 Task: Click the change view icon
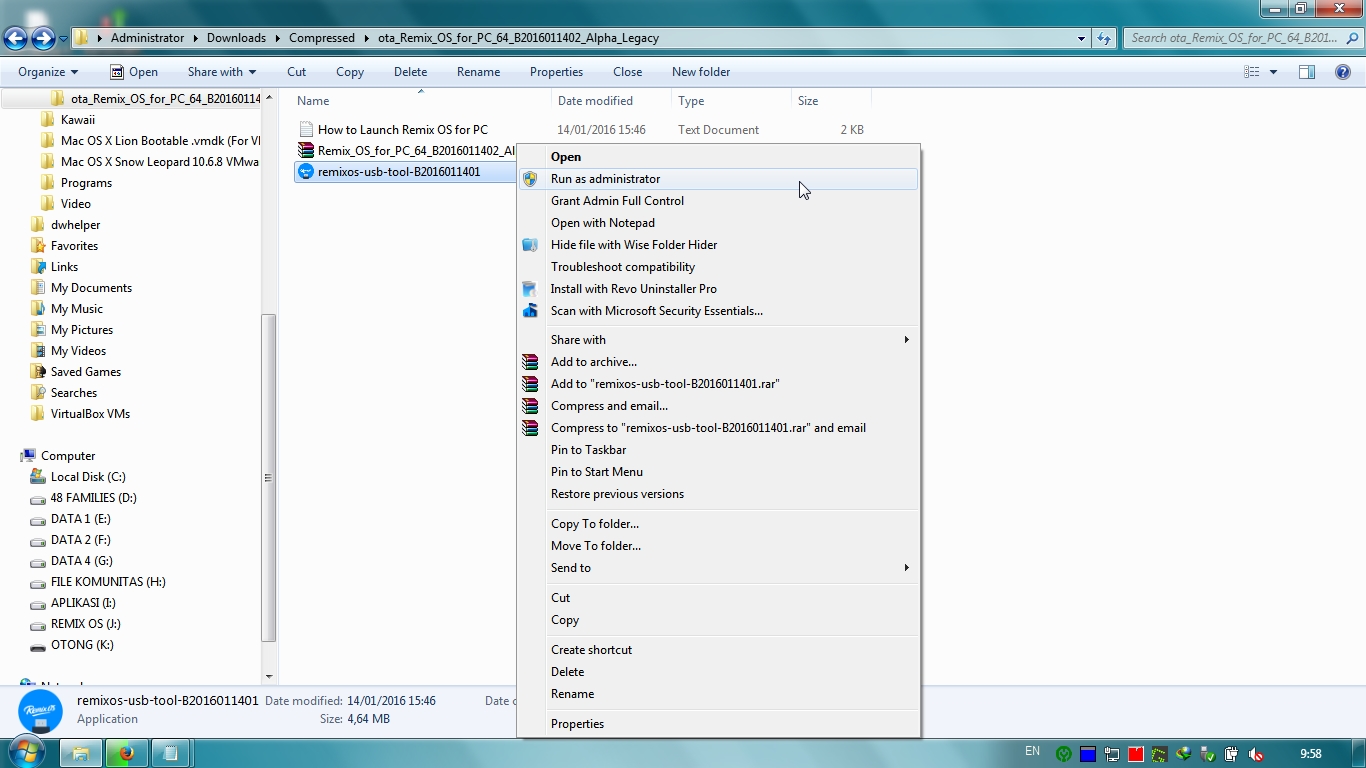click(x=1251, y=72)
